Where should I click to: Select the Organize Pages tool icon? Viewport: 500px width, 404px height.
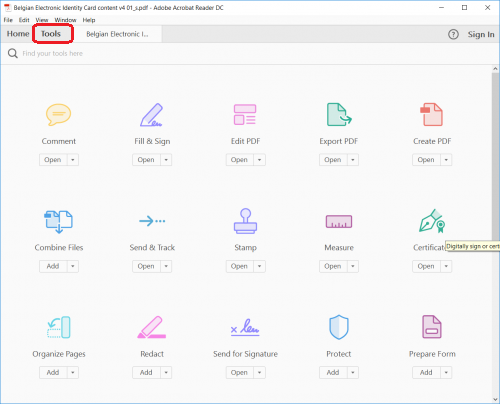[x=59, y=327]
